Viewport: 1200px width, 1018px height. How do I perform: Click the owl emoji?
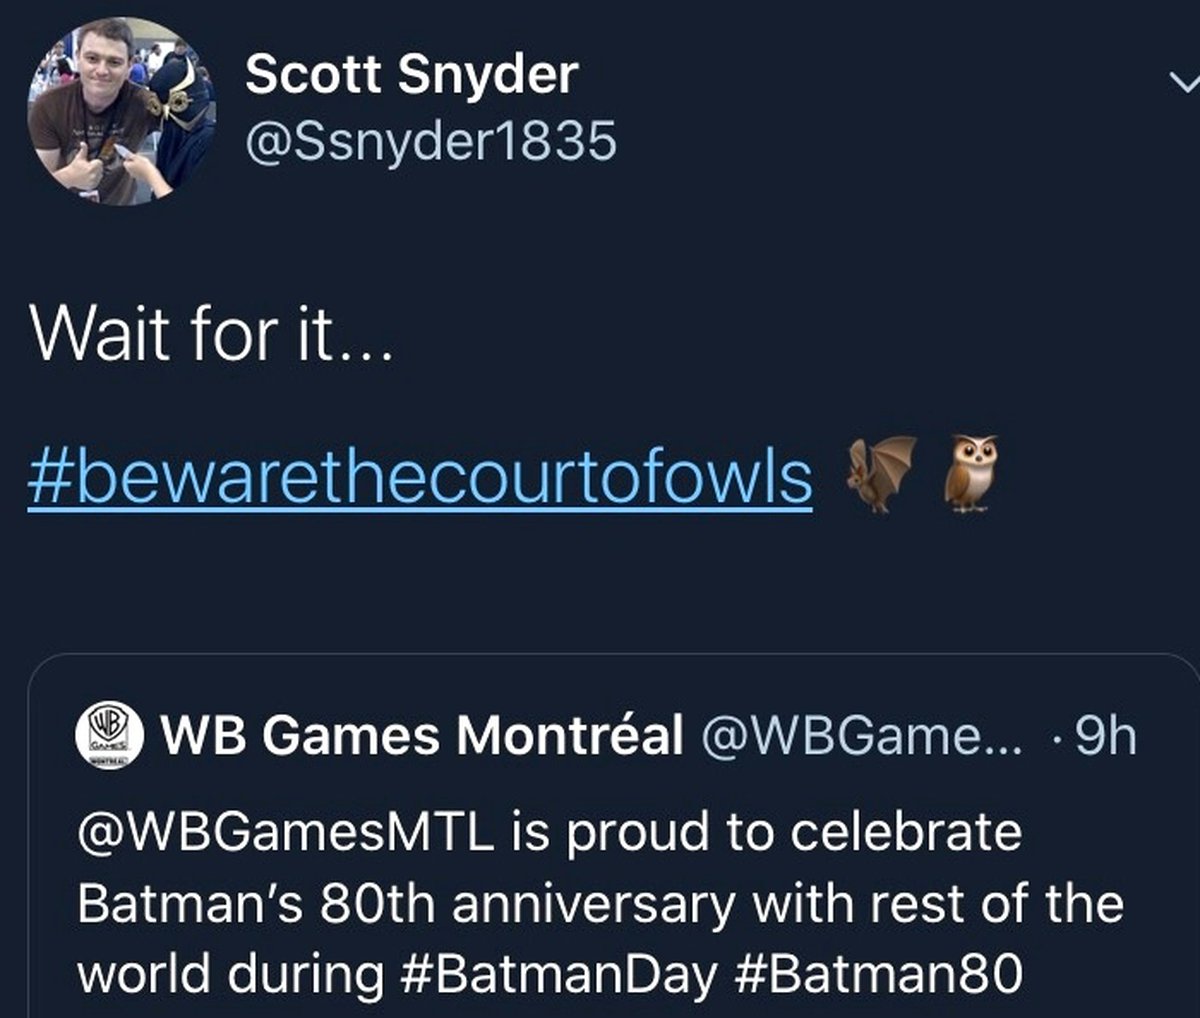pyautogui.click(x=971, y=472)
